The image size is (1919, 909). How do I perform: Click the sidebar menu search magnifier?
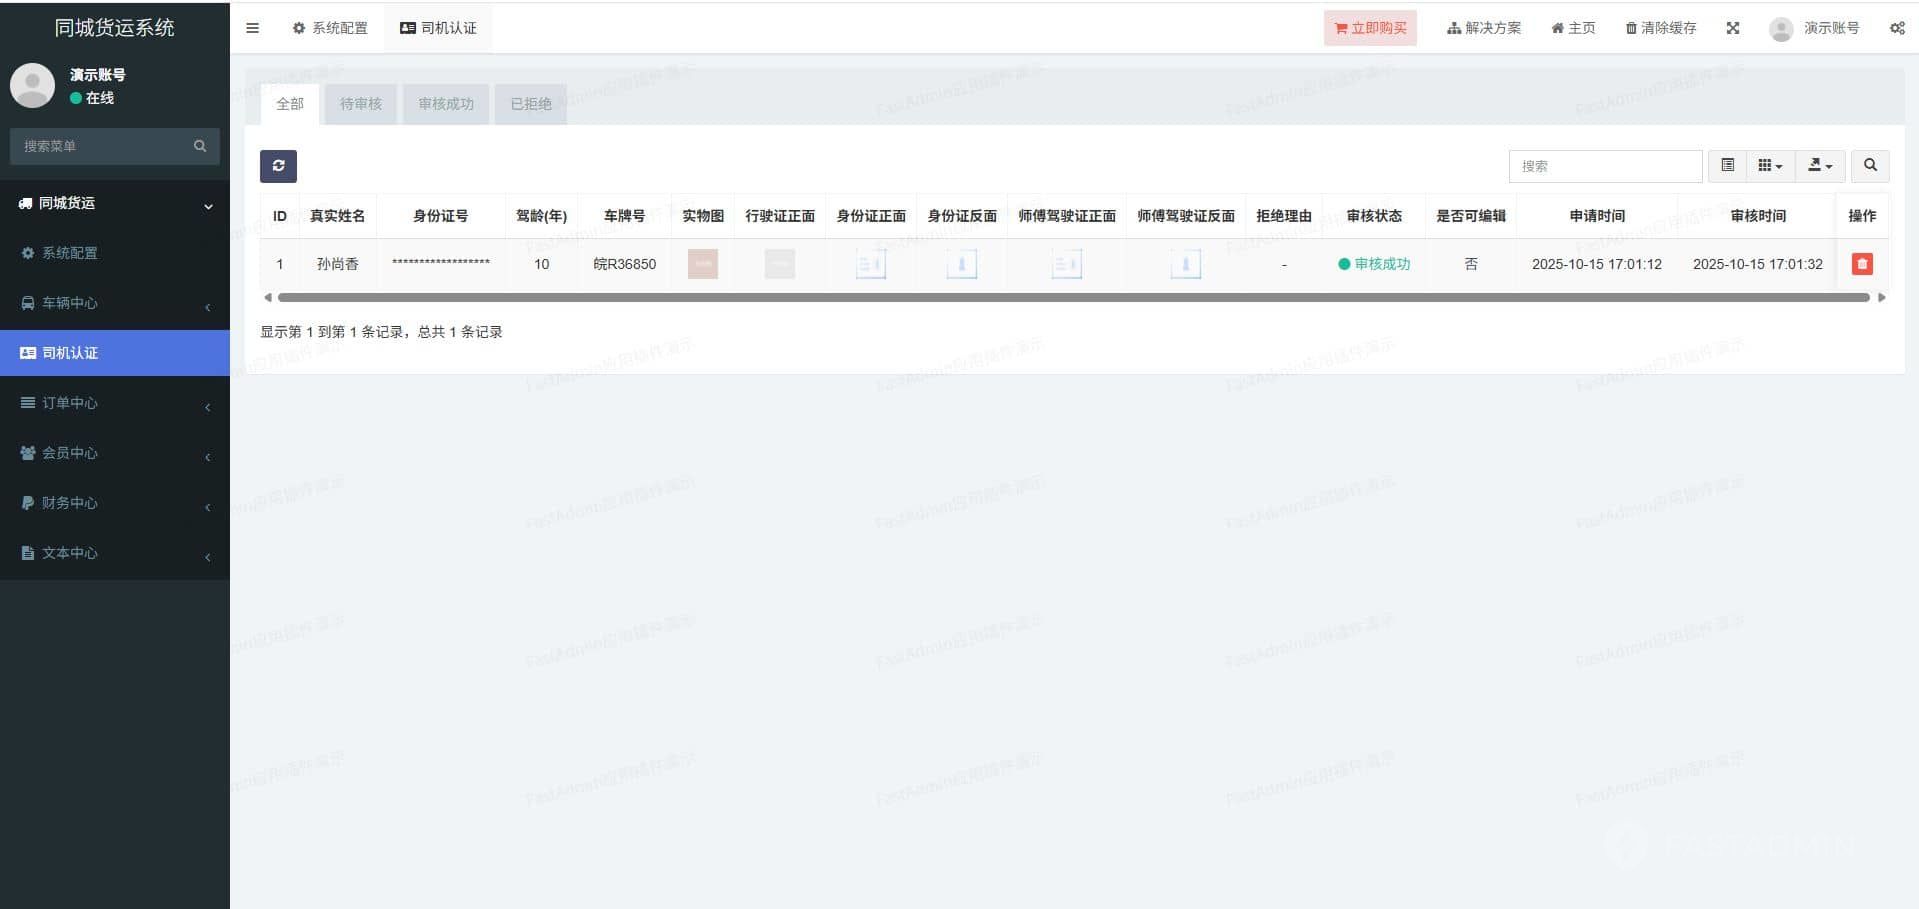pos(200,146)
